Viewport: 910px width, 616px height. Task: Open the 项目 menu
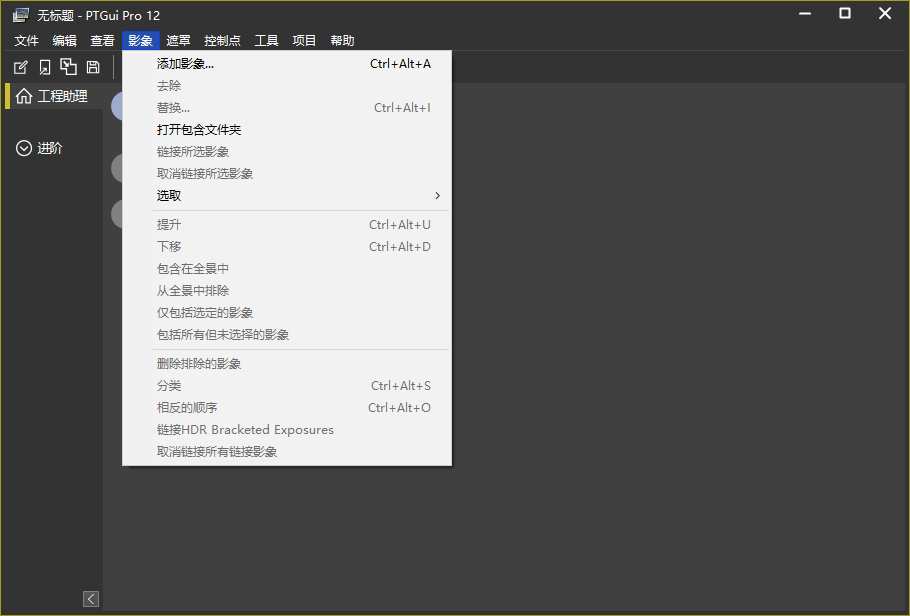304,41
